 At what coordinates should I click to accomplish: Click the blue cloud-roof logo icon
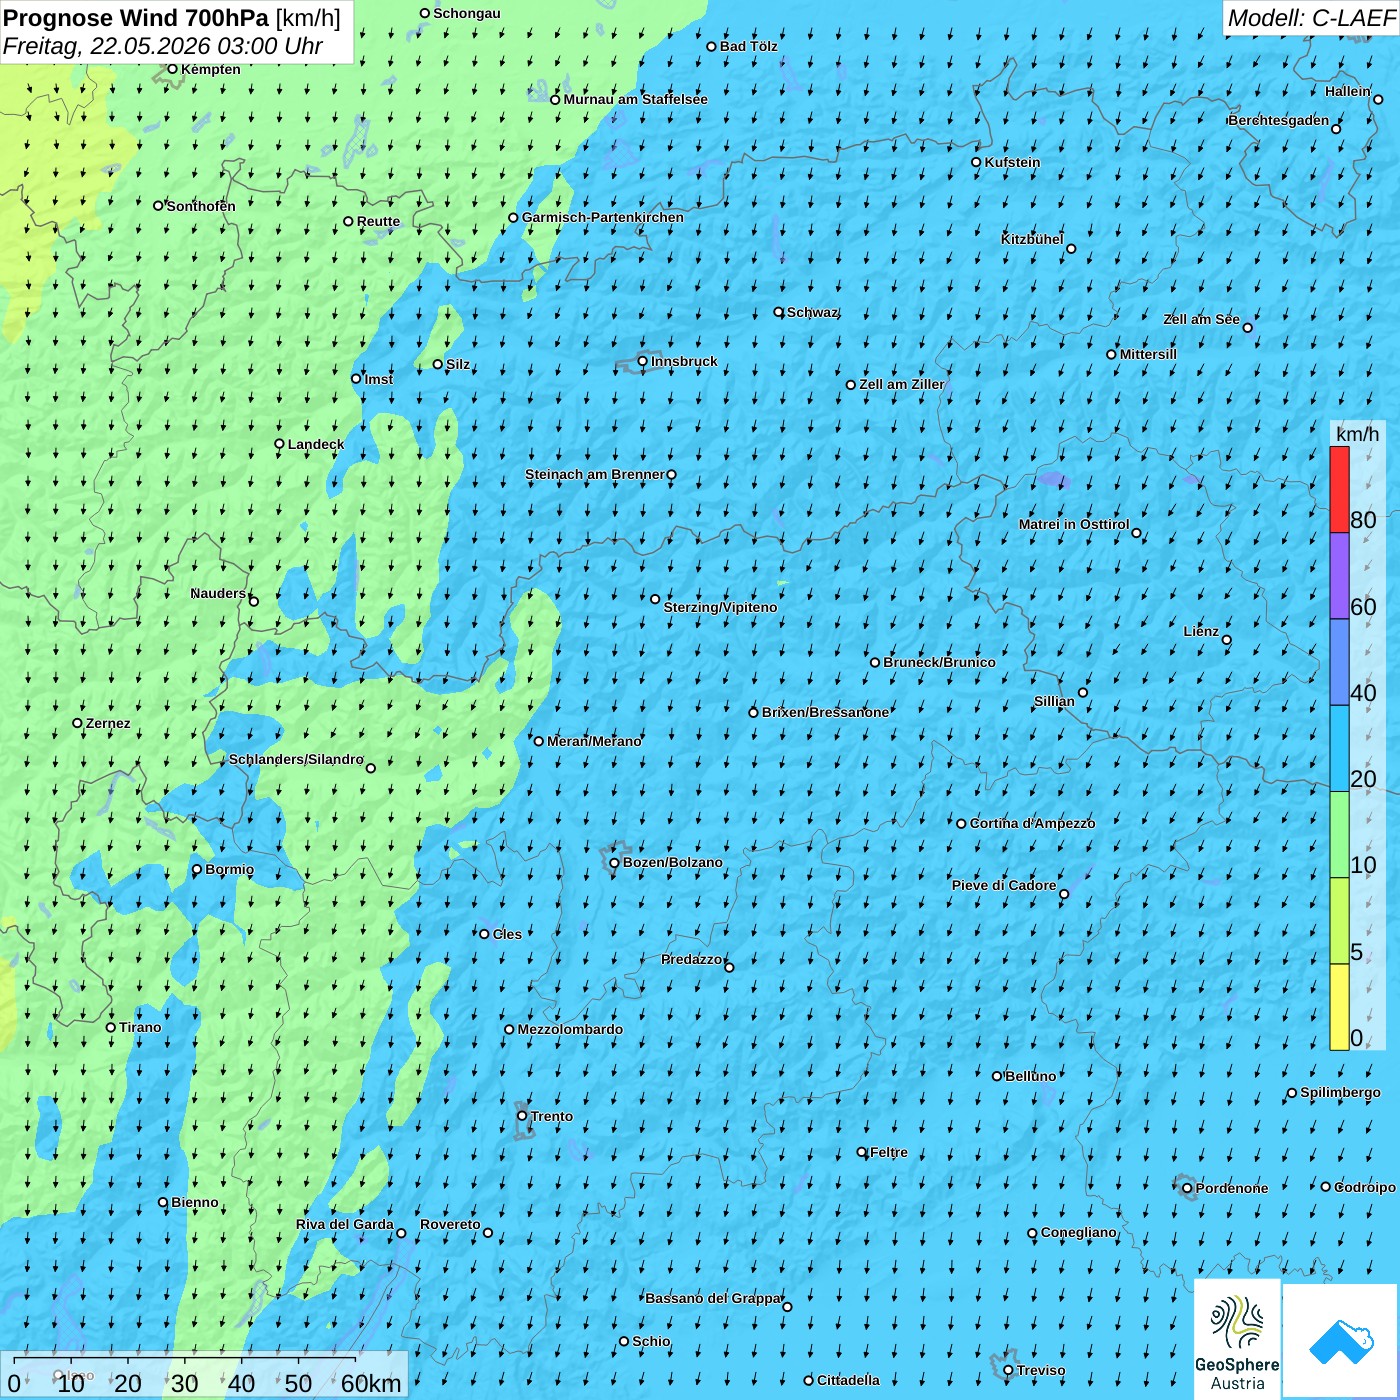[x=1341, y=1341]
